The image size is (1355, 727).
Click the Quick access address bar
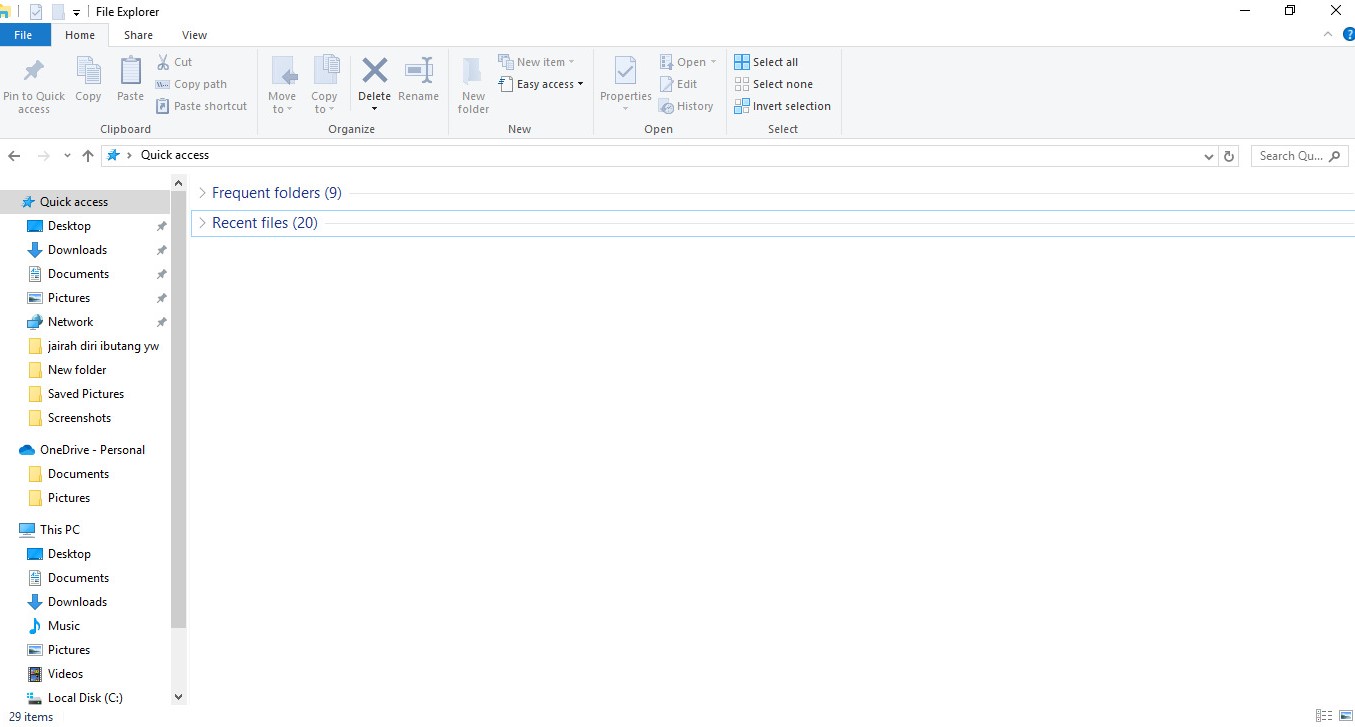(x=660, y=156)
